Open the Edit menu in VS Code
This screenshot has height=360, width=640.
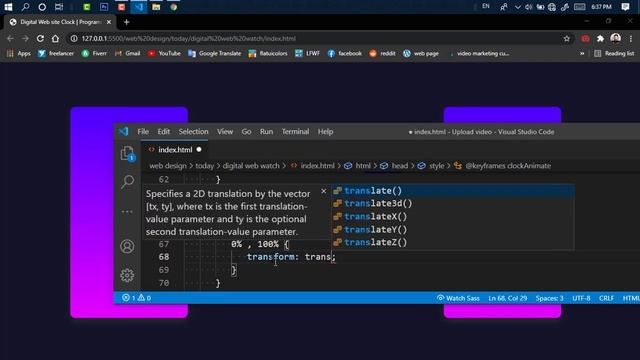(164, 131)
